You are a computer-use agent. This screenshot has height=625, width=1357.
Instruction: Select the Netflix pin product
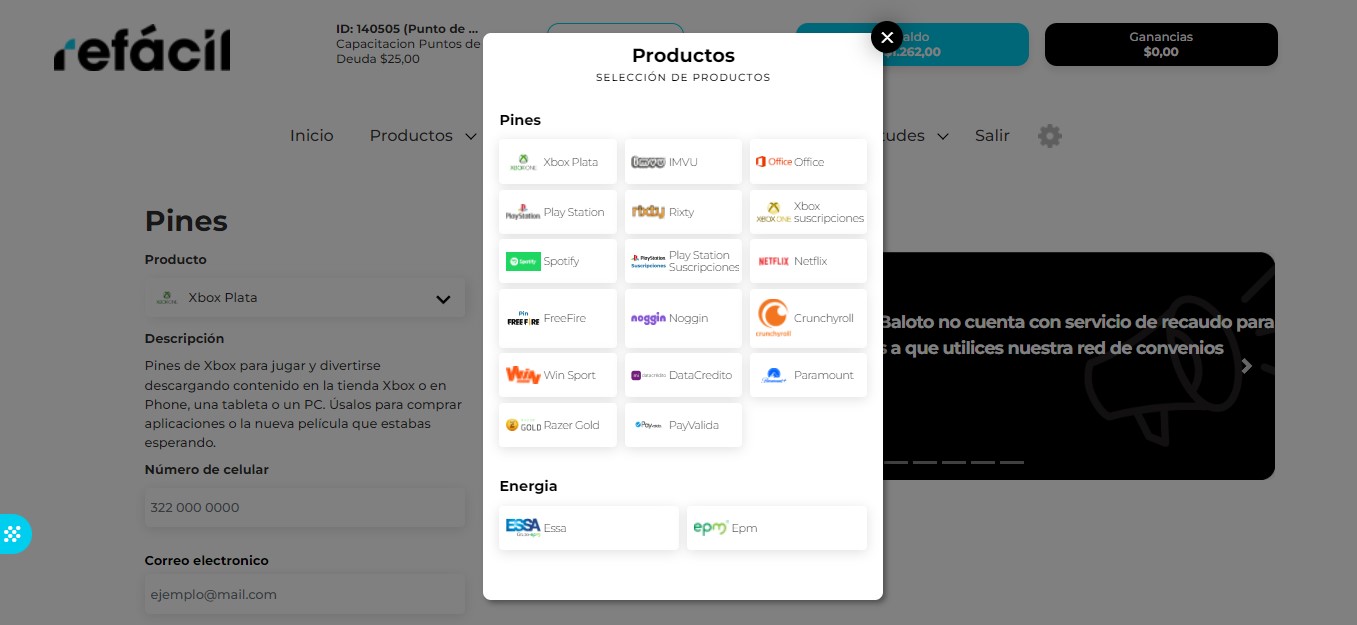point(808,261)
